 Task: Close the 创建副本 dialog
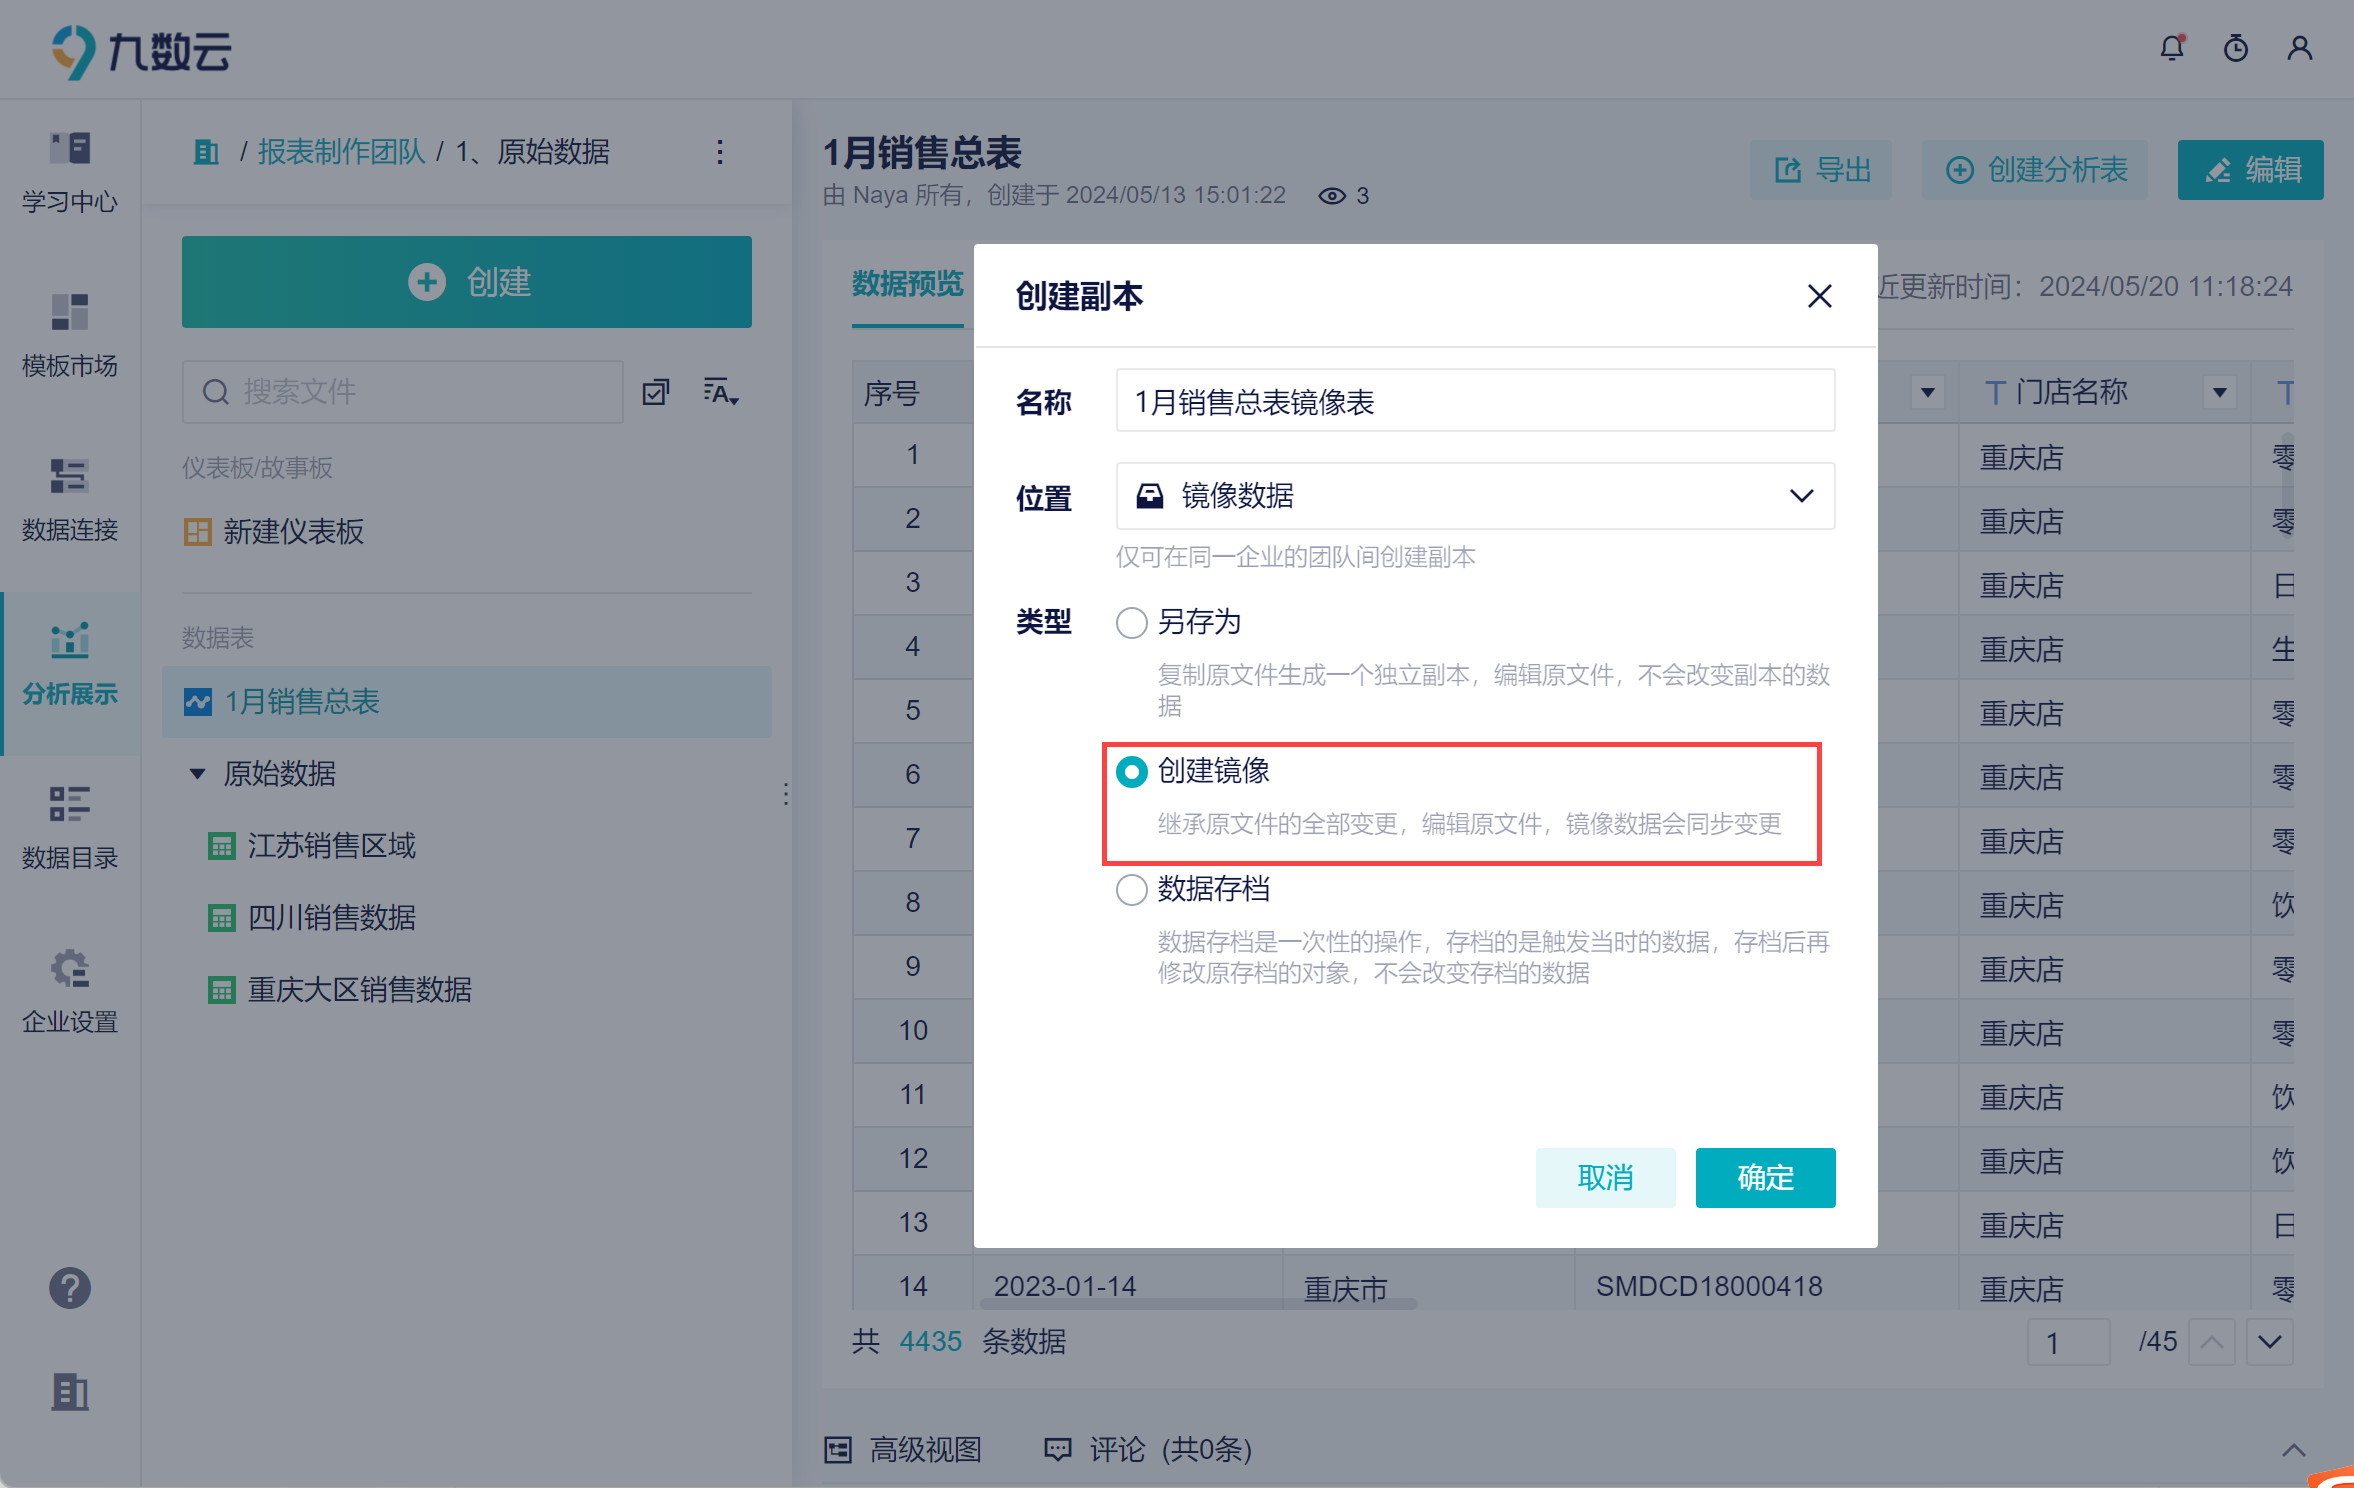1819,296
